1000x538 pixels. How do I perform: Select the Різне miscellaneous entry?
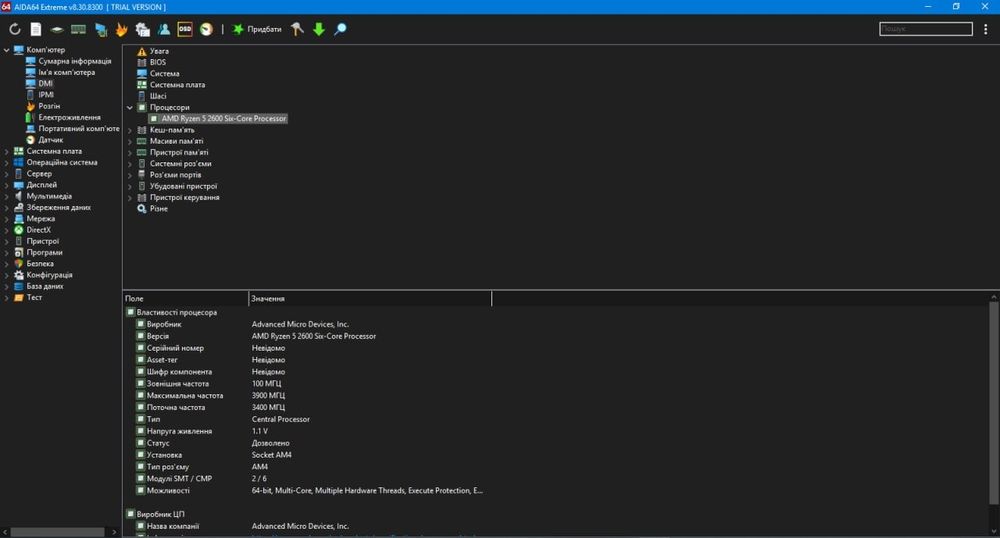coord(158,209)
